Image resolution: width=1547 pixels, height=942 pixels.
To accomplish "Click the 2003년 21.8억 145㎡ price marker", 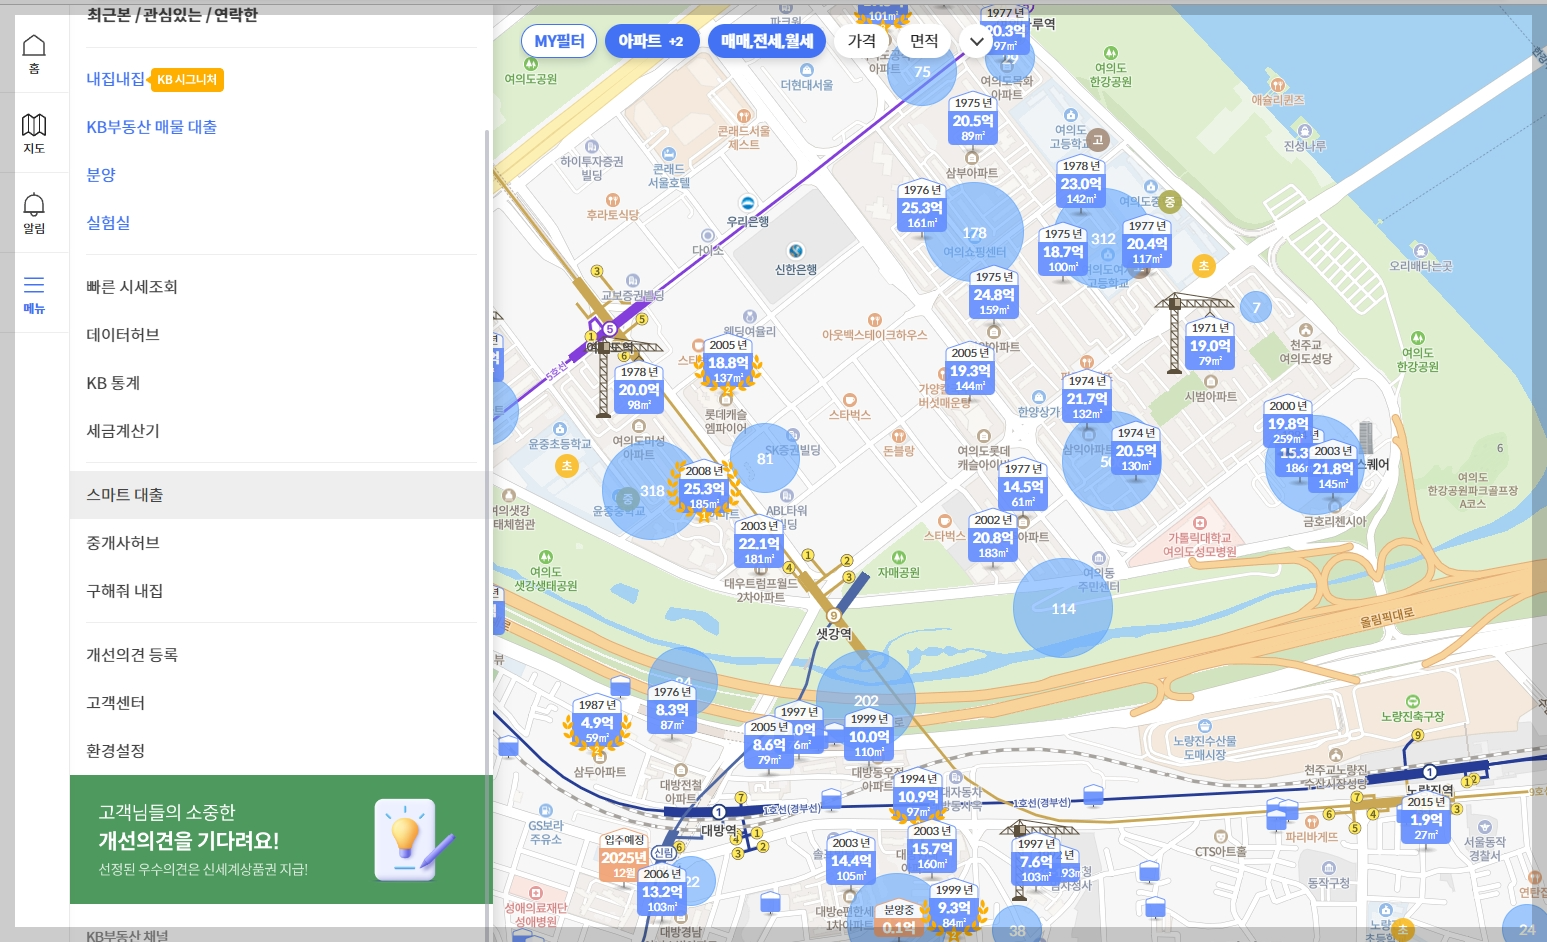I will click(1333, 468).
